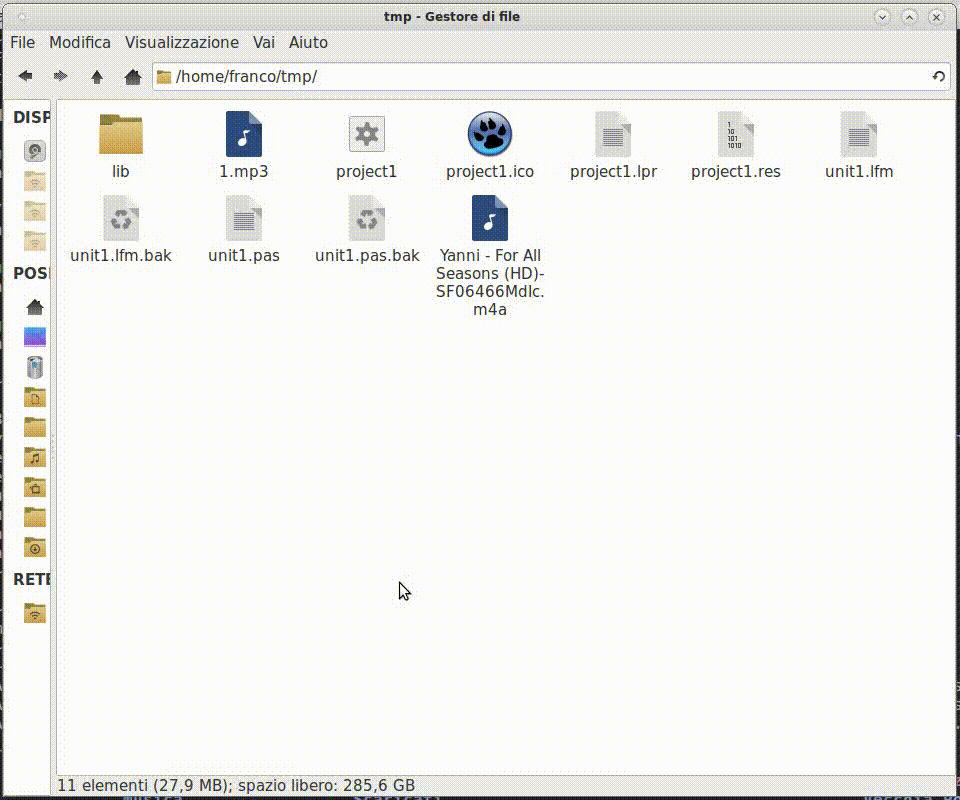Click the 'Yanni - For All Seasons' file name
Viewport: 960px width, 800px height.
(x=490, y=282)
